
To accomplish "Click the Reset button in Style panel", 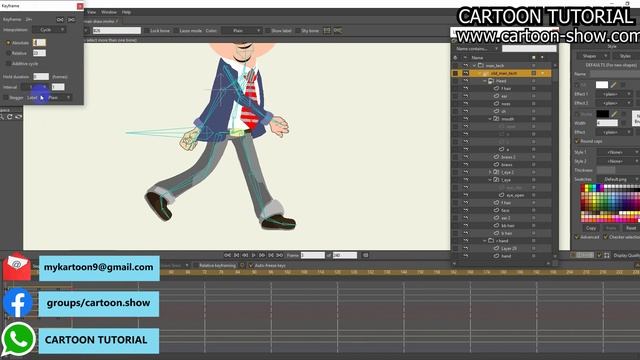I will tap(631, 228).
